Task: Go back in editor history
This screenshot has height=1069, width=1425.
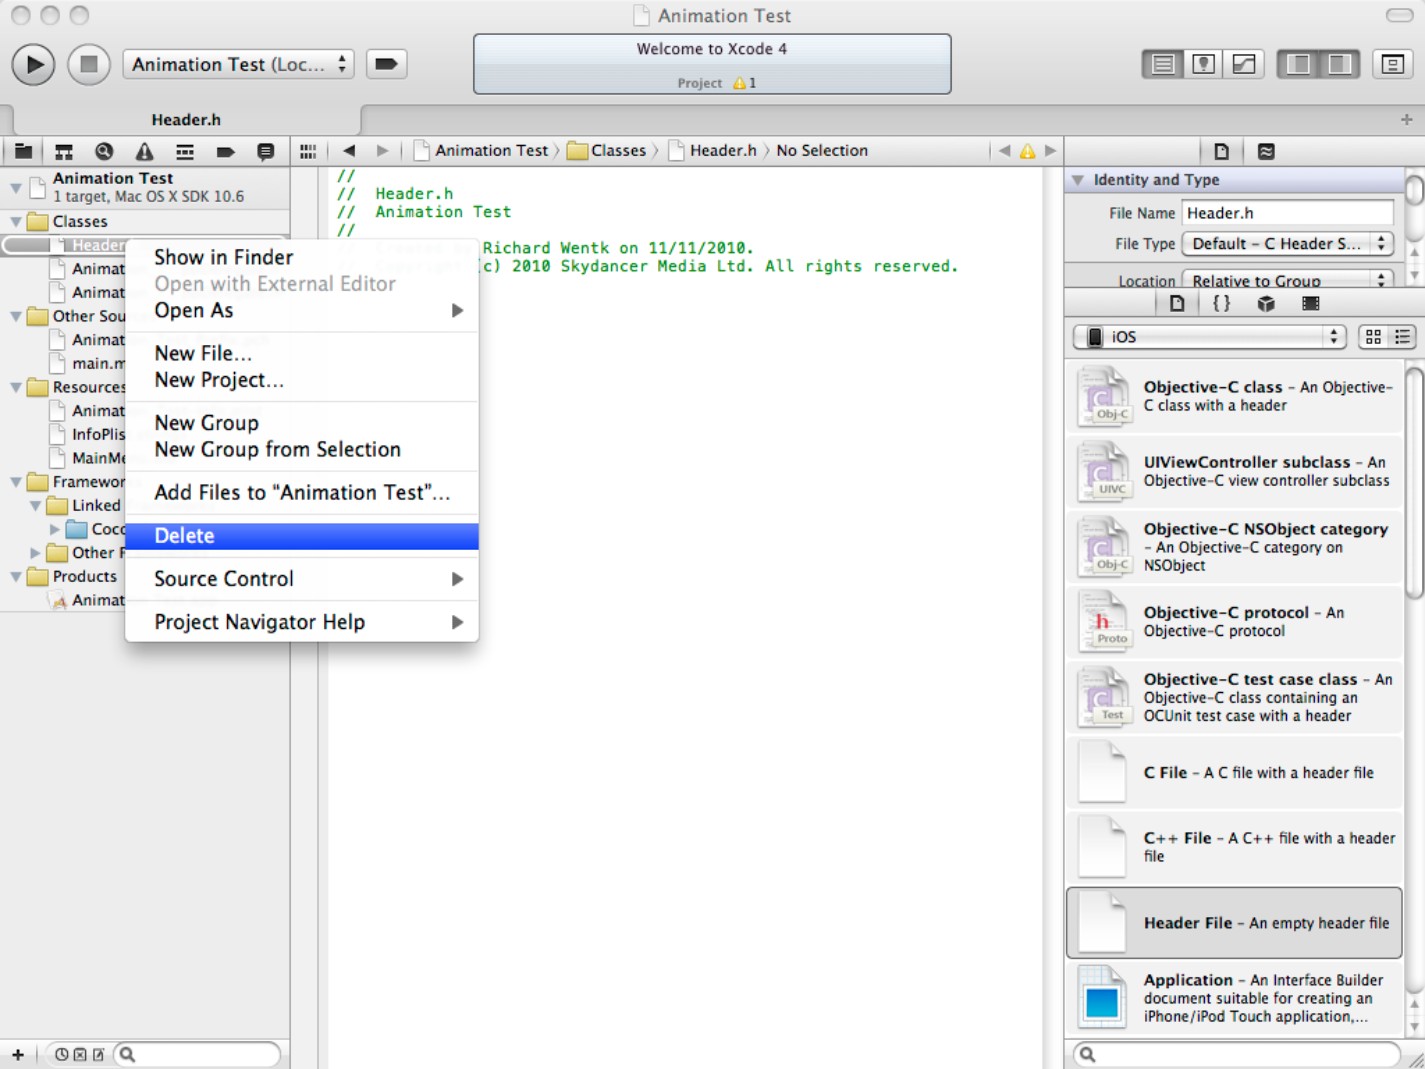Action: coord(349,151)
